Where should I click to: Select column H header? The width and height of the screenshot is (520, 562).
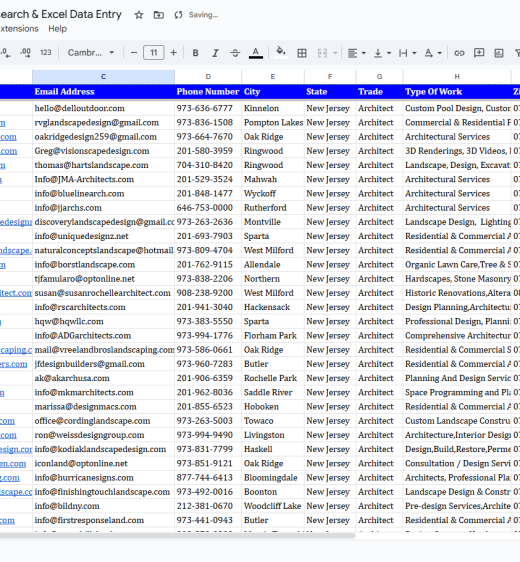(x=457, y=77)
